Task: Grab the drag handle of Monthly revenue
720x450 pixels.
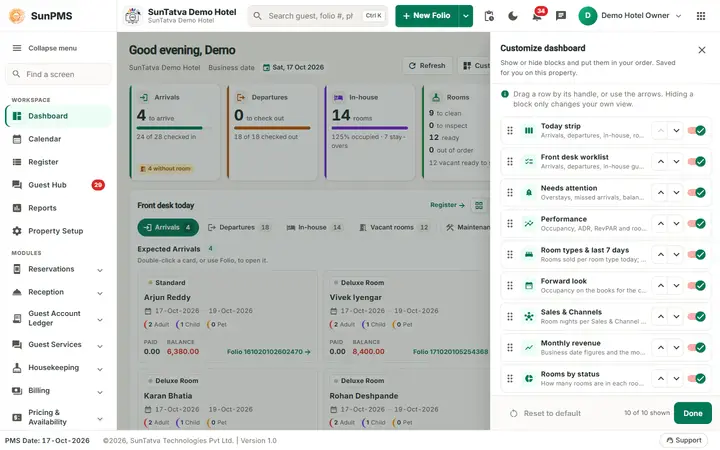Action: tap(510, 348)
